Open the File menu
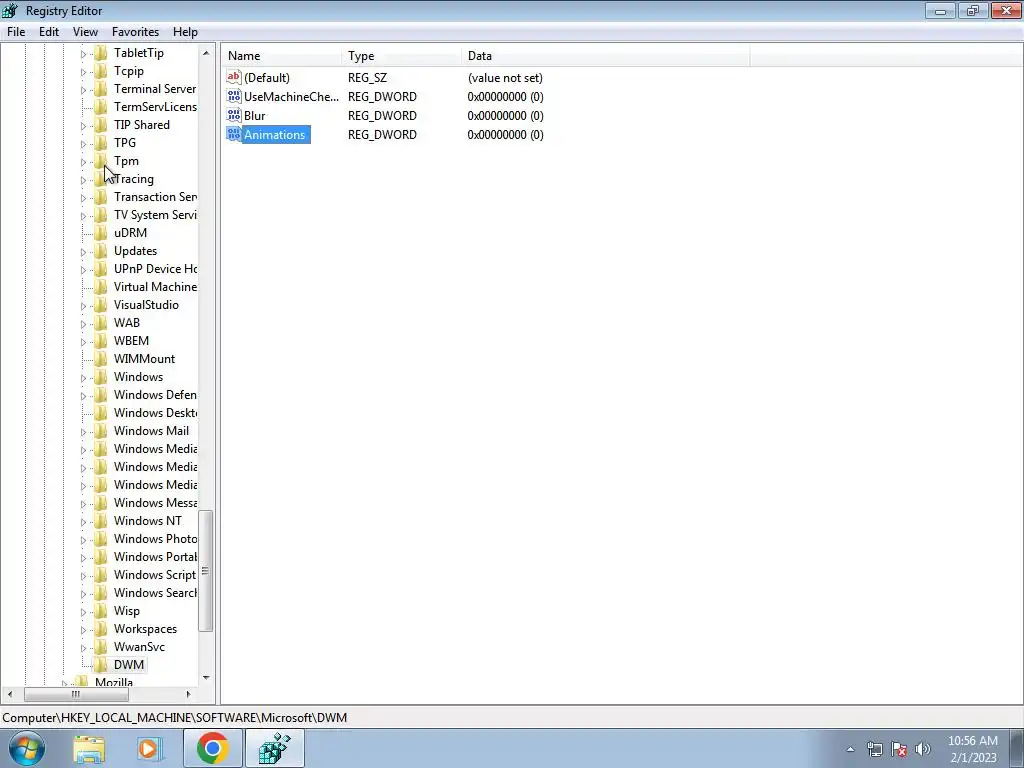The image size is (1024, 768). pos(16,32)
